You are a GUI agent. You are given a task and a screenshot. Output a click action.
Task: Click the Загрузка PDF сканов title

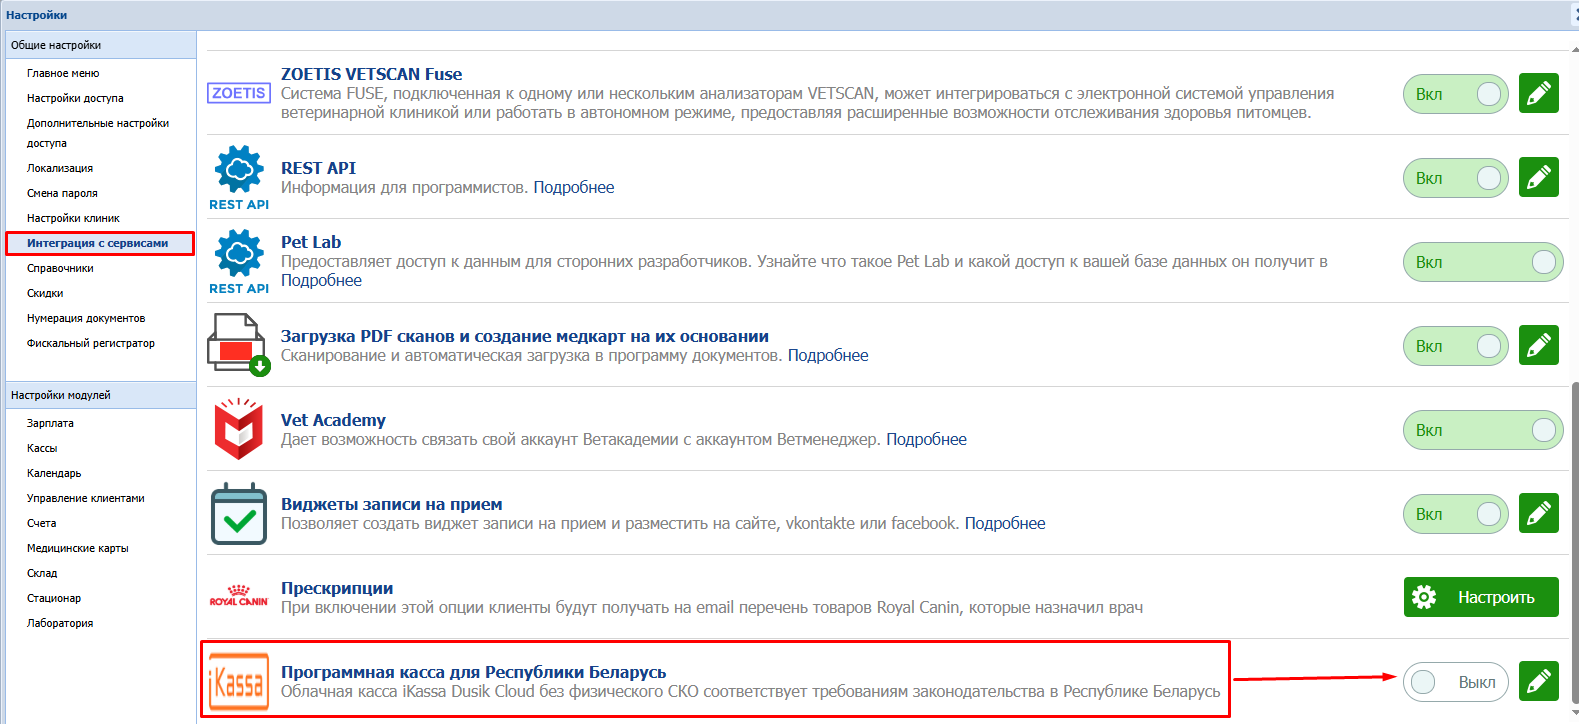[525, 336]
